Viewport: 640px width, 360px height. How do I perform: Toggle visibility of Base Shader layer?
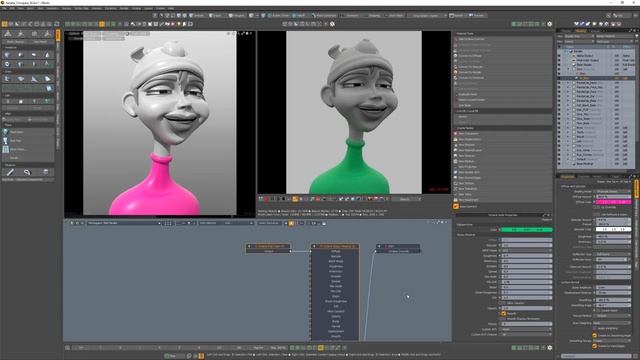click(x=559, y=65)
